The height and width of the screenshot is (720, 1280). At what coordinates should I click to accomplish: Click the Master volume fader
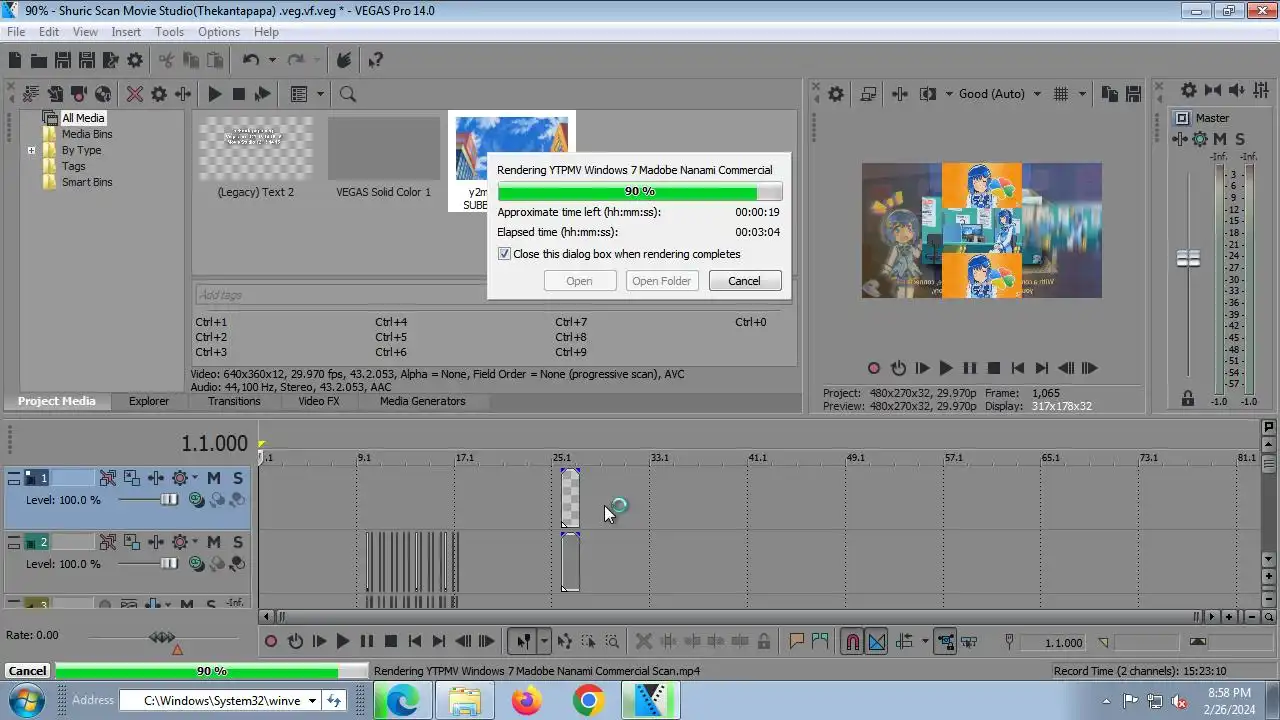[x=1188, y=259]
